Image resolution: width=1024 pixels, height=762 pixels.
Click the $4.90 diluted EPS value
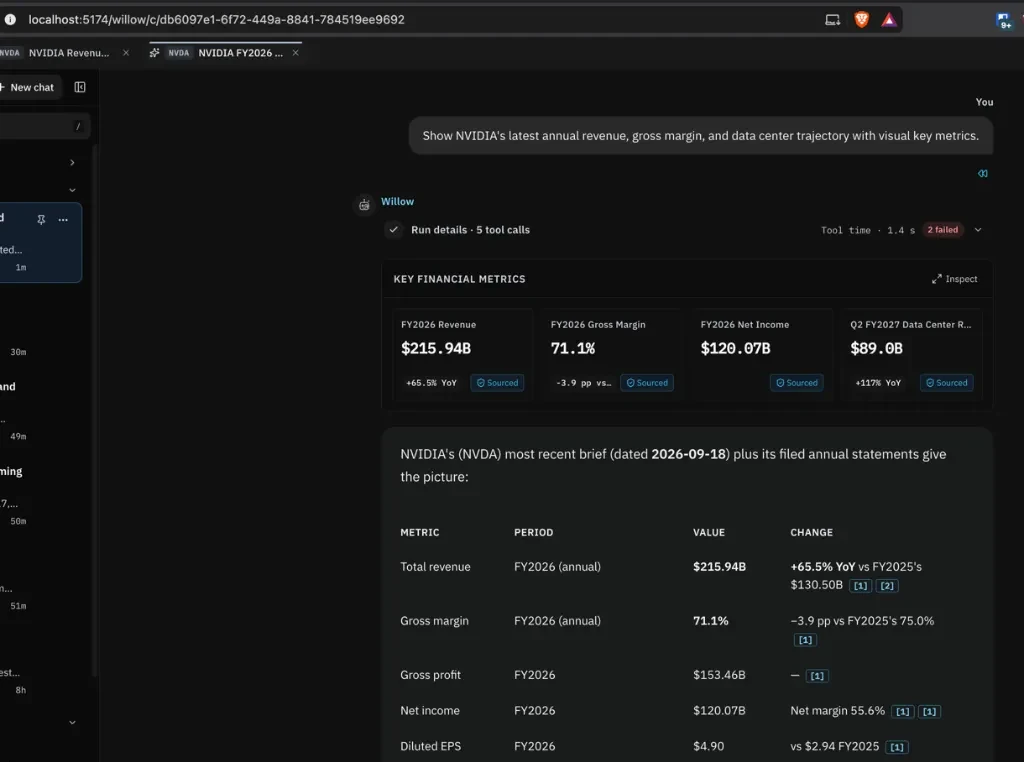[709, 746]
